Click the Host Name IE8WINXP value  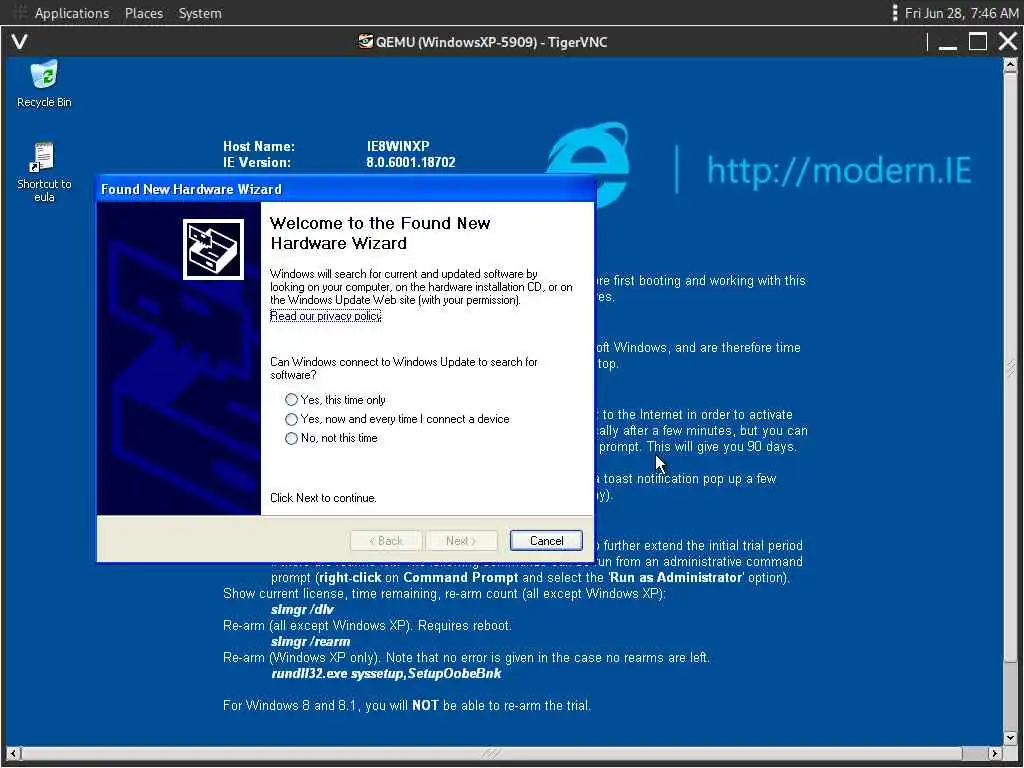(x=398, y=146)
